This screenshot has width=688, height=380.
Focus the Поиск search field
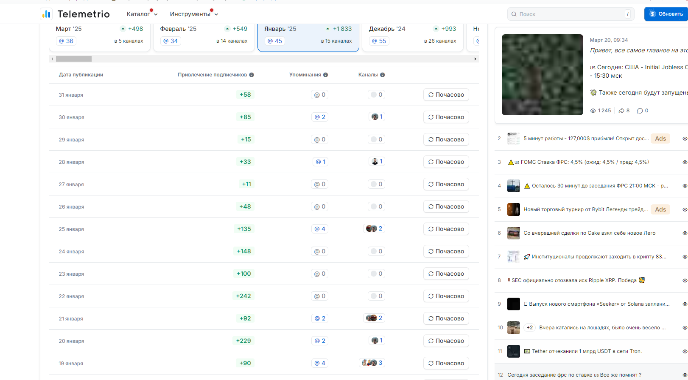click(x=571, y=14)
